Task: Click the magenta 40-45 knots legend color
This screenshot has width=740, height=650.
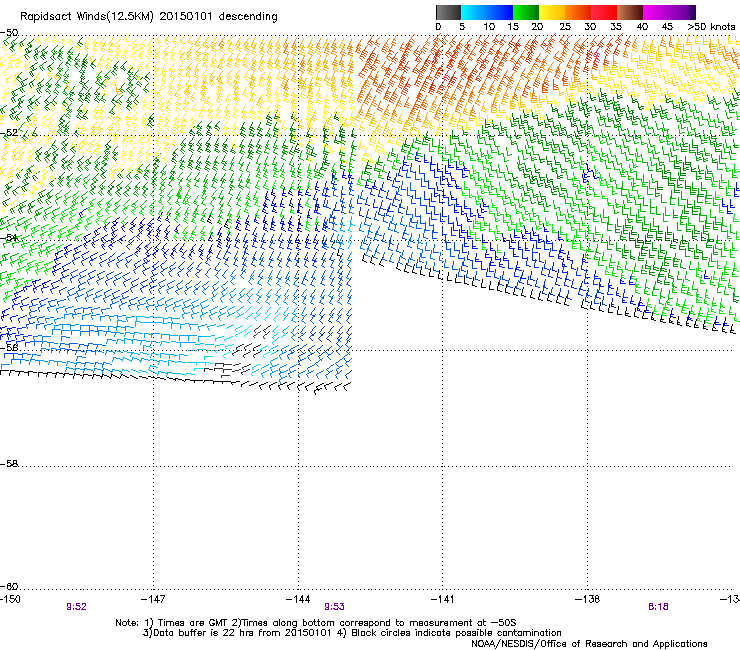Action: point(656,12)
